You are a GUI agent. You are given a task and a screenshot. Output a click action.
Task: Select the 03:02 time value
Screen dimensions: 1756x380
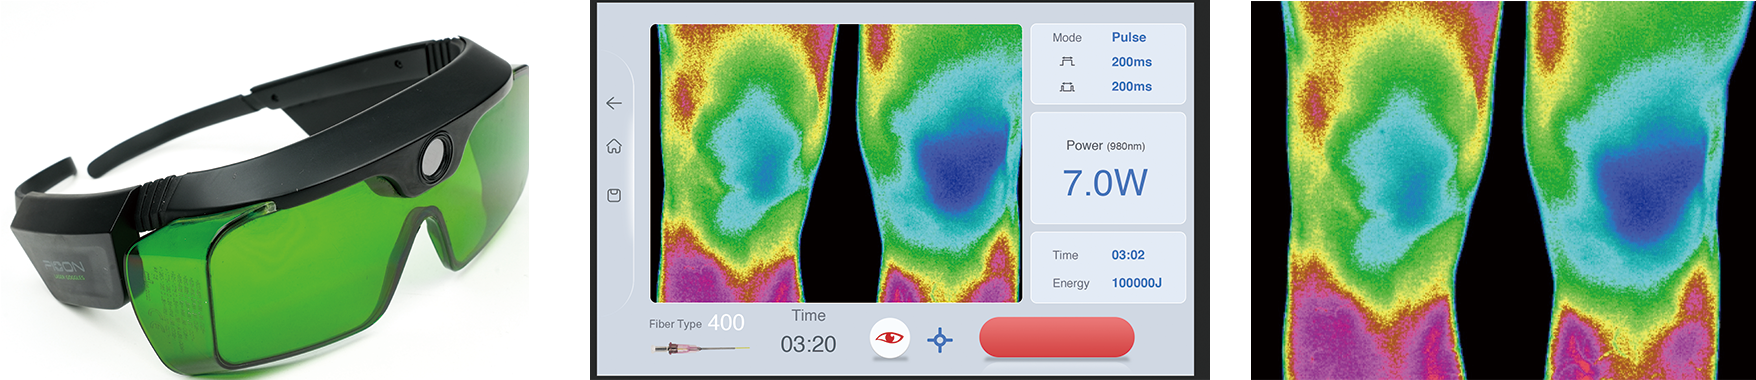[x=1128, y=255]
